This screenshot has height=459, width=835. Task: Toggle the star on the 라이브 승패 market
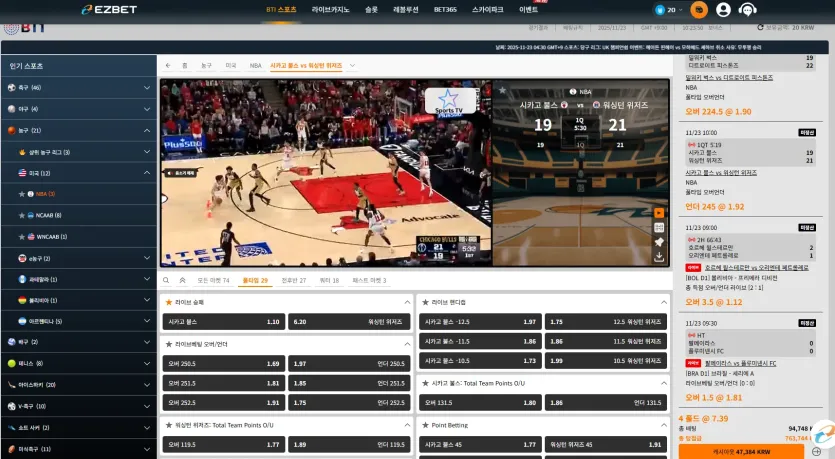click(169, 302)
